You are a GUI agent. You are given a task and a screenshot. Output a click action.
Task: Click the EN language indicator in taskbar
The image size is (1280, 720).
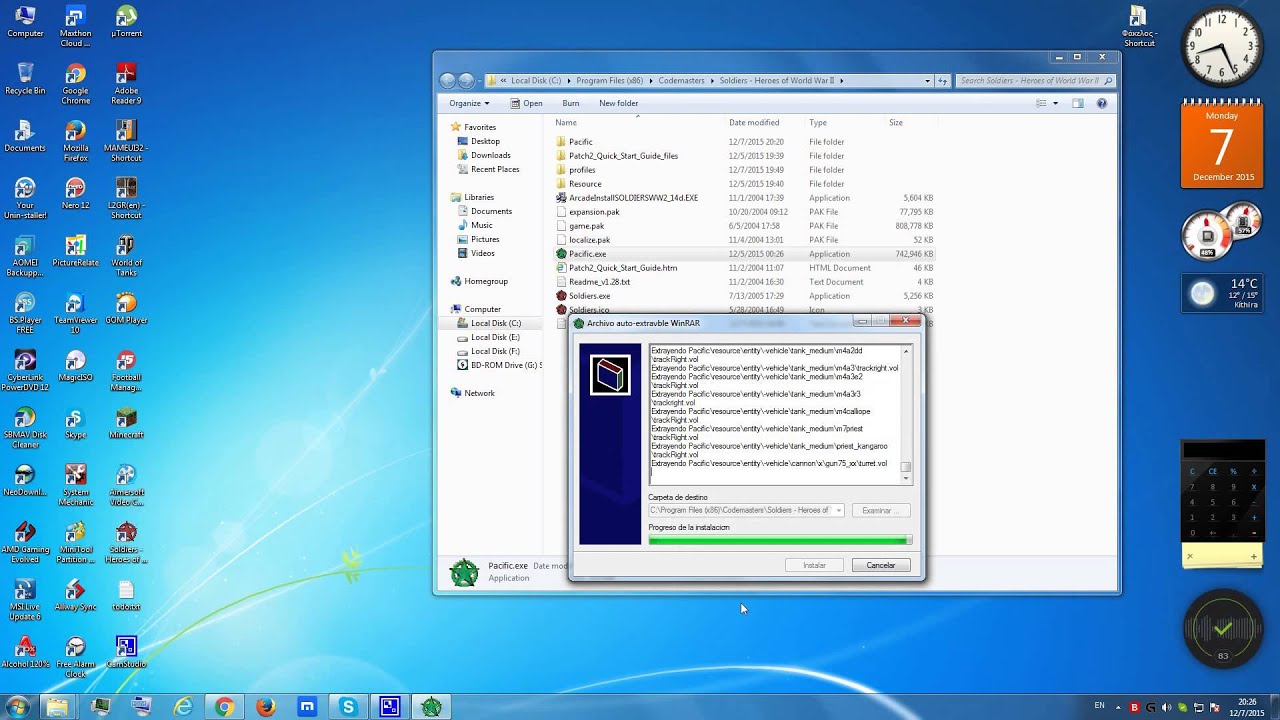[x=1101, y=707]
